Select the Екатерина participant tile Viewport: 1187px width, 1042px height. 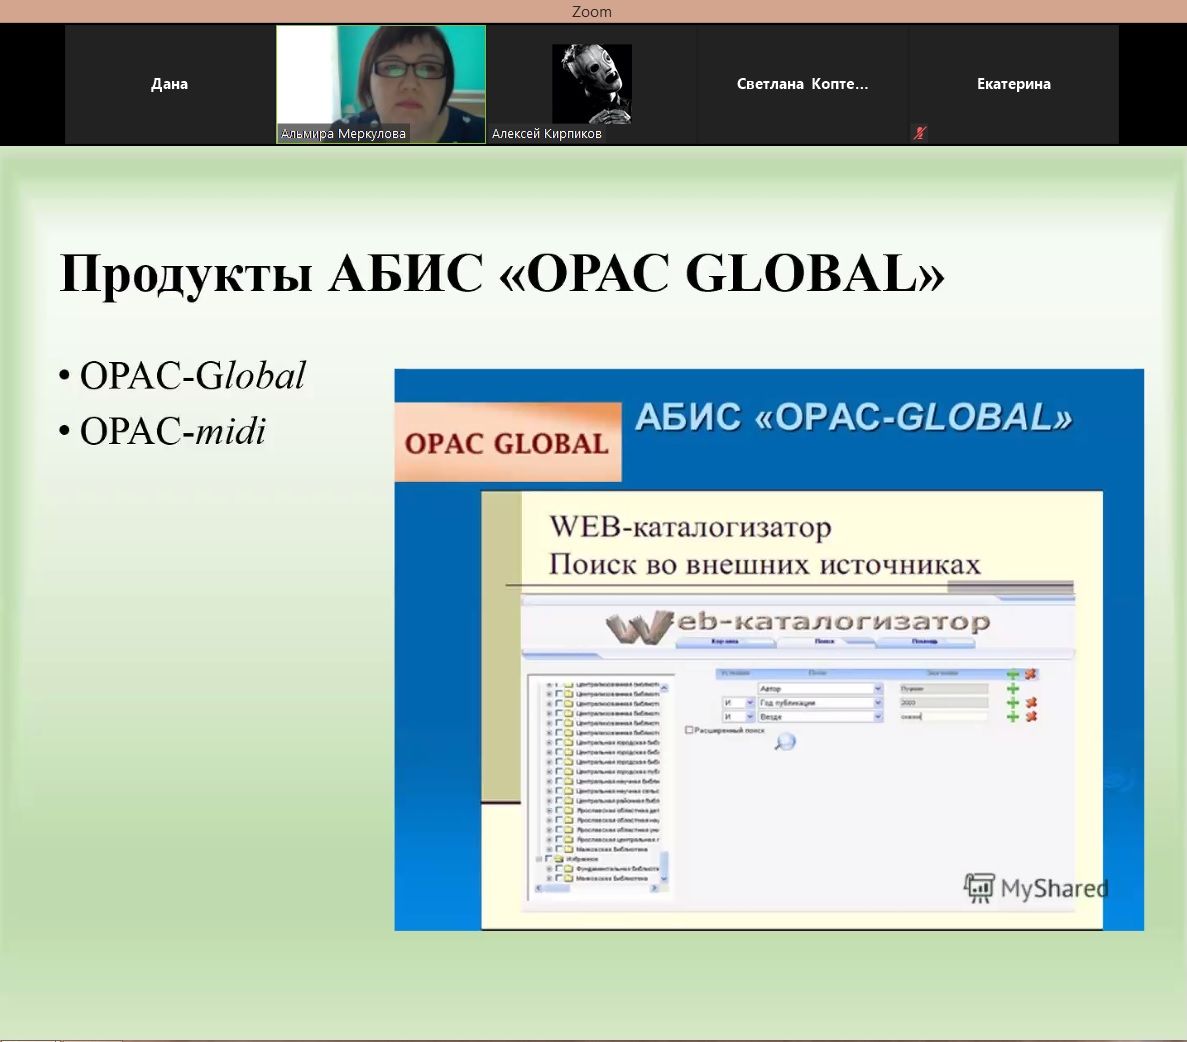[1014, 83]
